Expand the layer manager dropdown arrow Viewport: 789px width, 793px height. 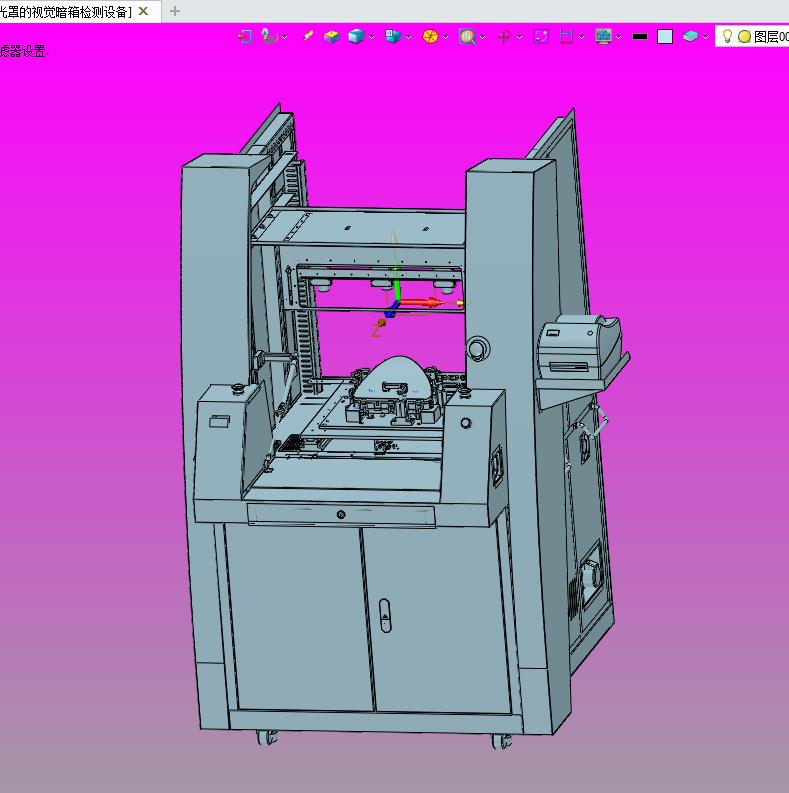tap(706, 37)
